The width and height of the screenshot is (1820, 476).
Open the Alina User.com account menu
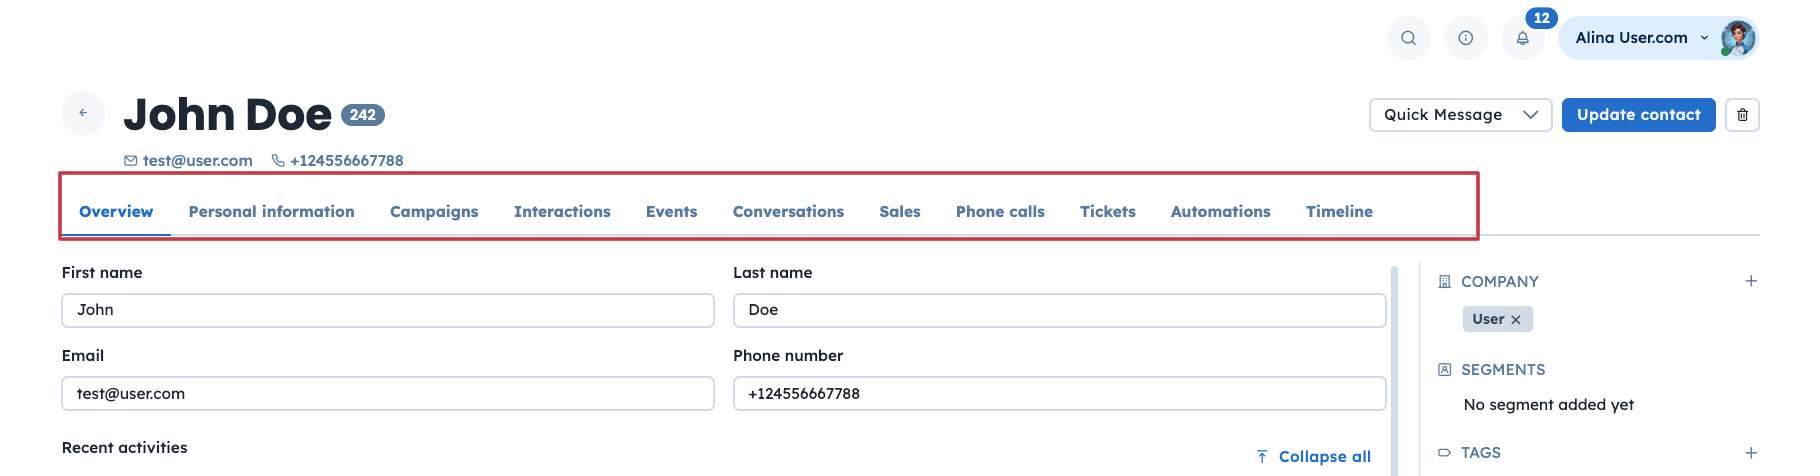pos(1640,38)
